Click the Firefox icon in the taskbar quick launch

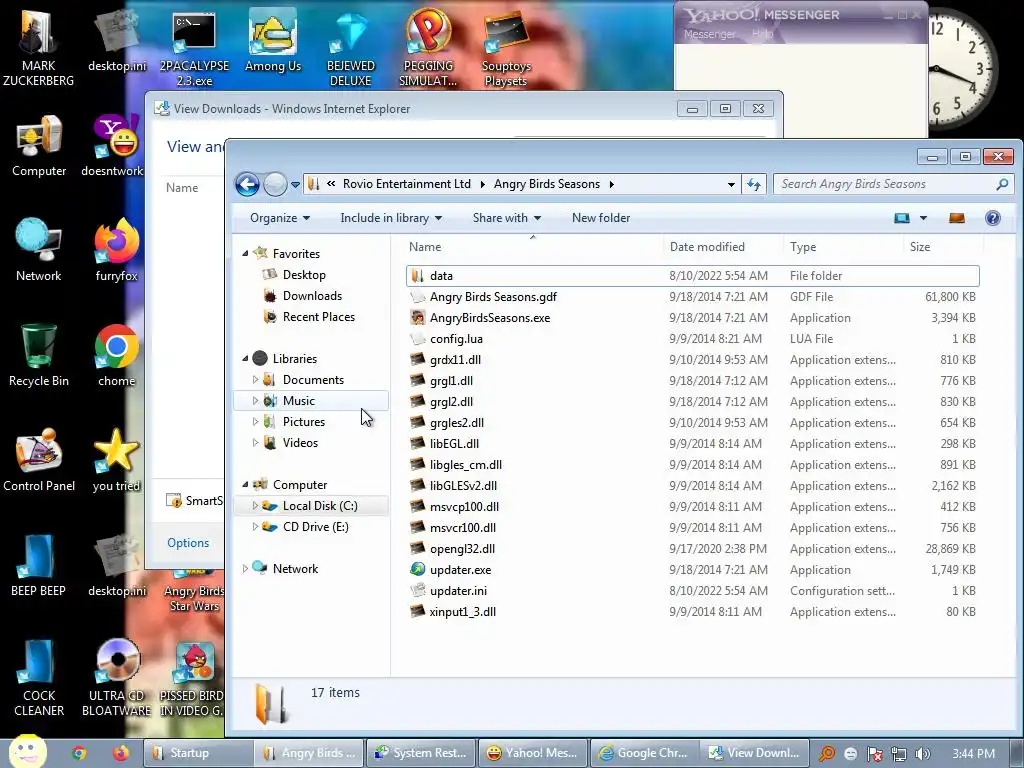(x=121, y=753)
